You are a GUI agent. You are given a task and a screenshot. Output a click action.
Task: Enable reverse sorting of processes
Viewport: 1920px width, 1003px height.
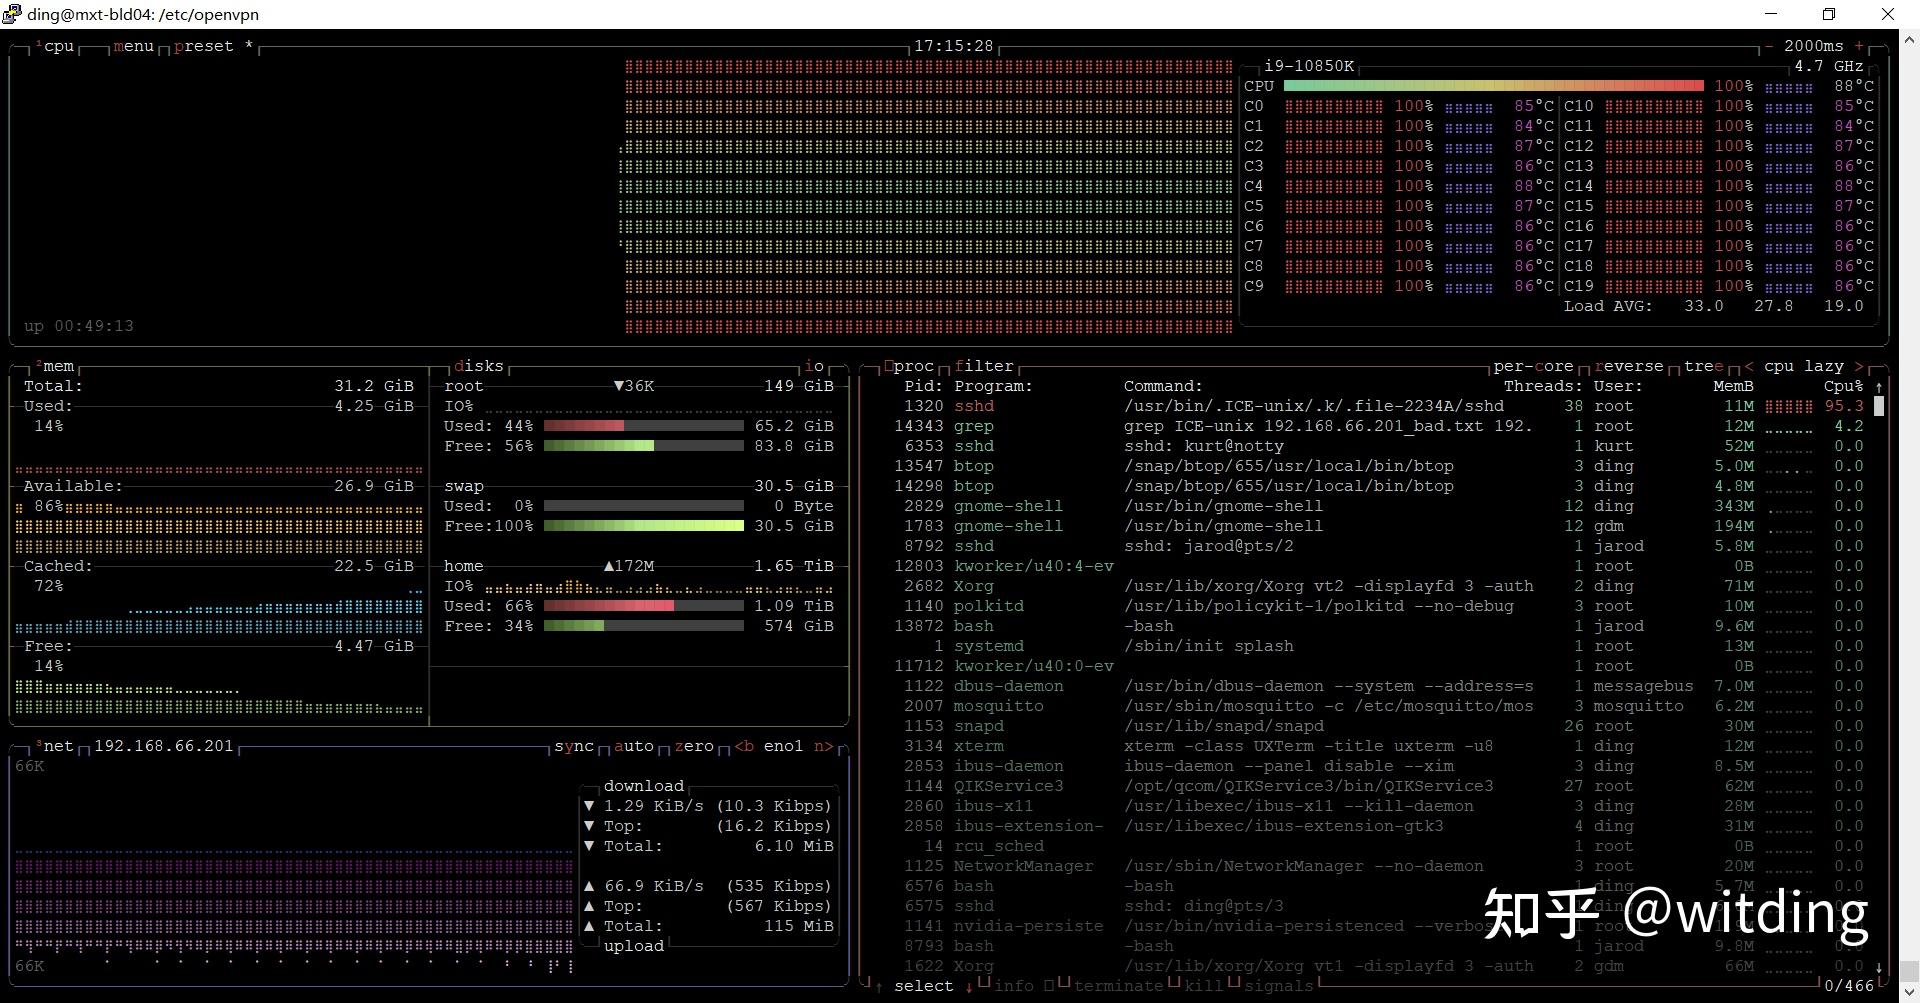coord(1631,366)
